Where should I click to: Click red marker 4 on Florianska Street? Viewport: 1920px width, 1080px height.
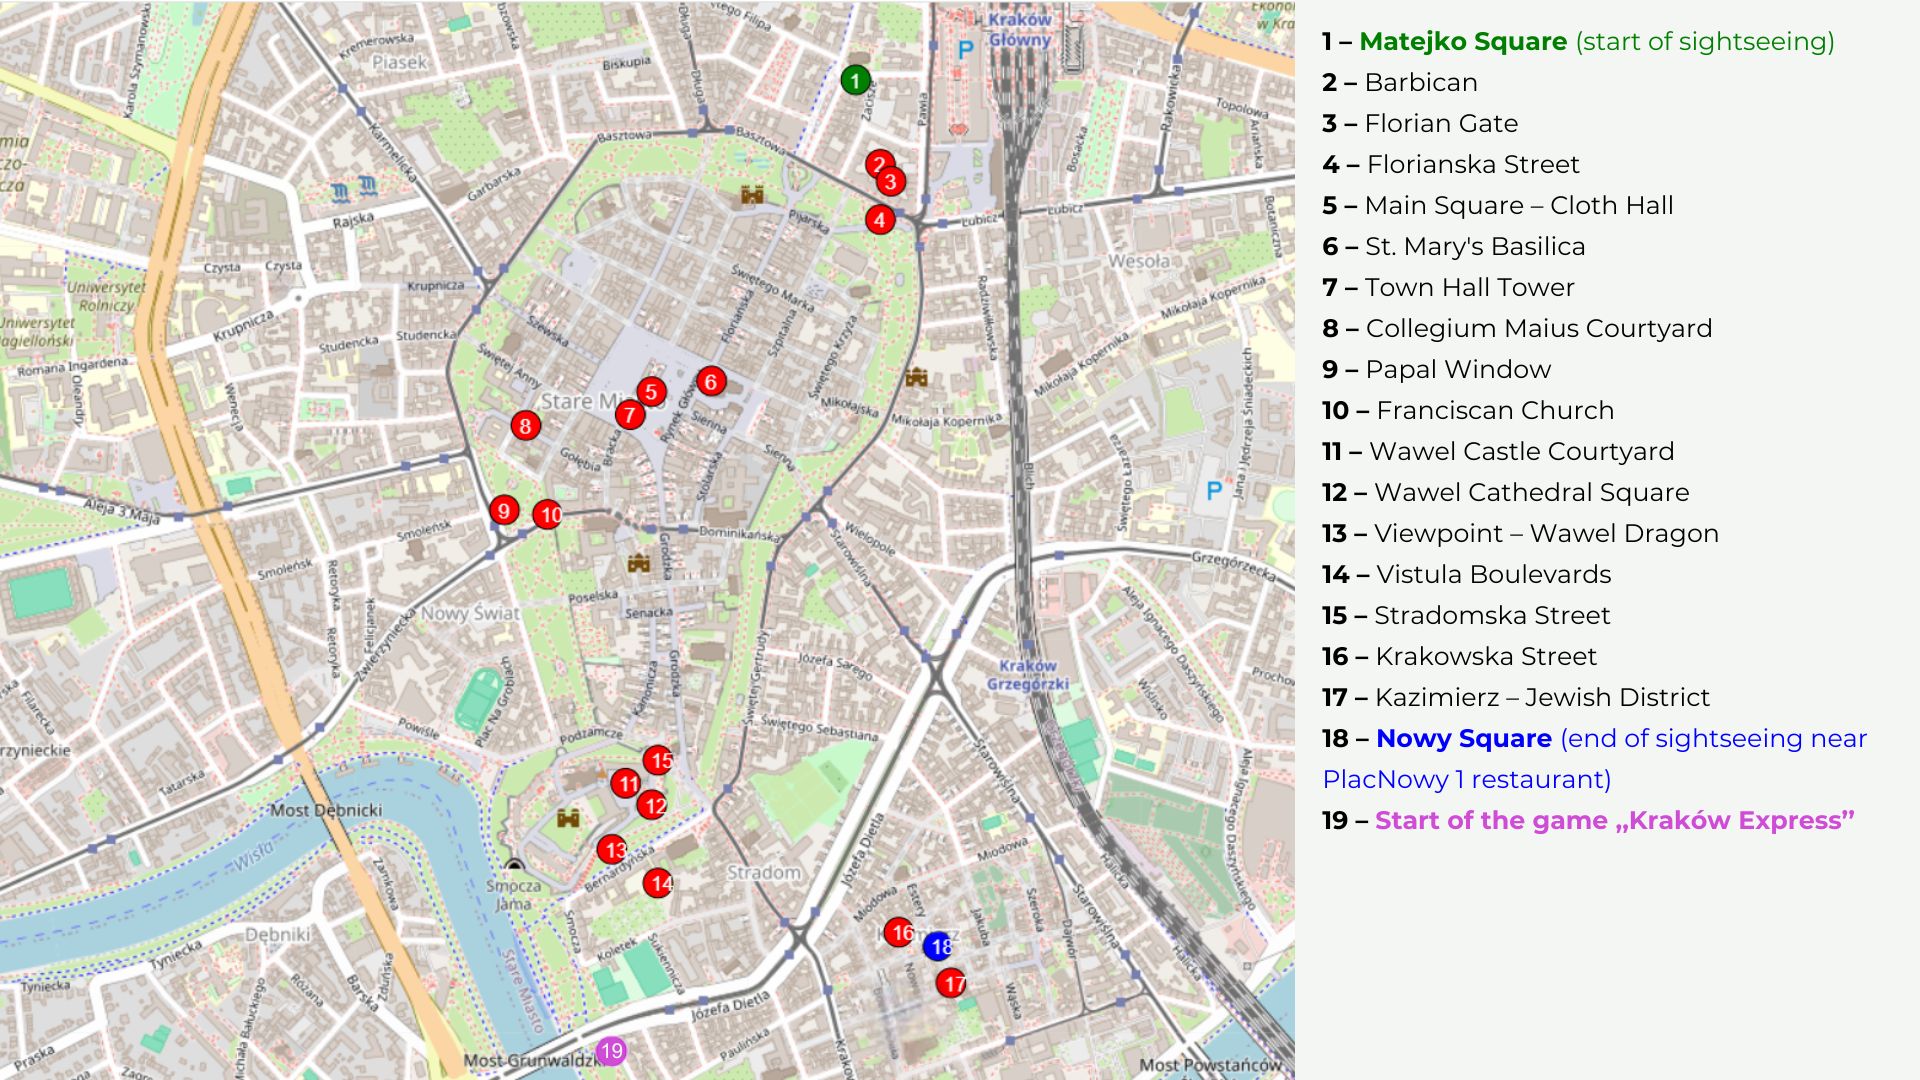880,220
